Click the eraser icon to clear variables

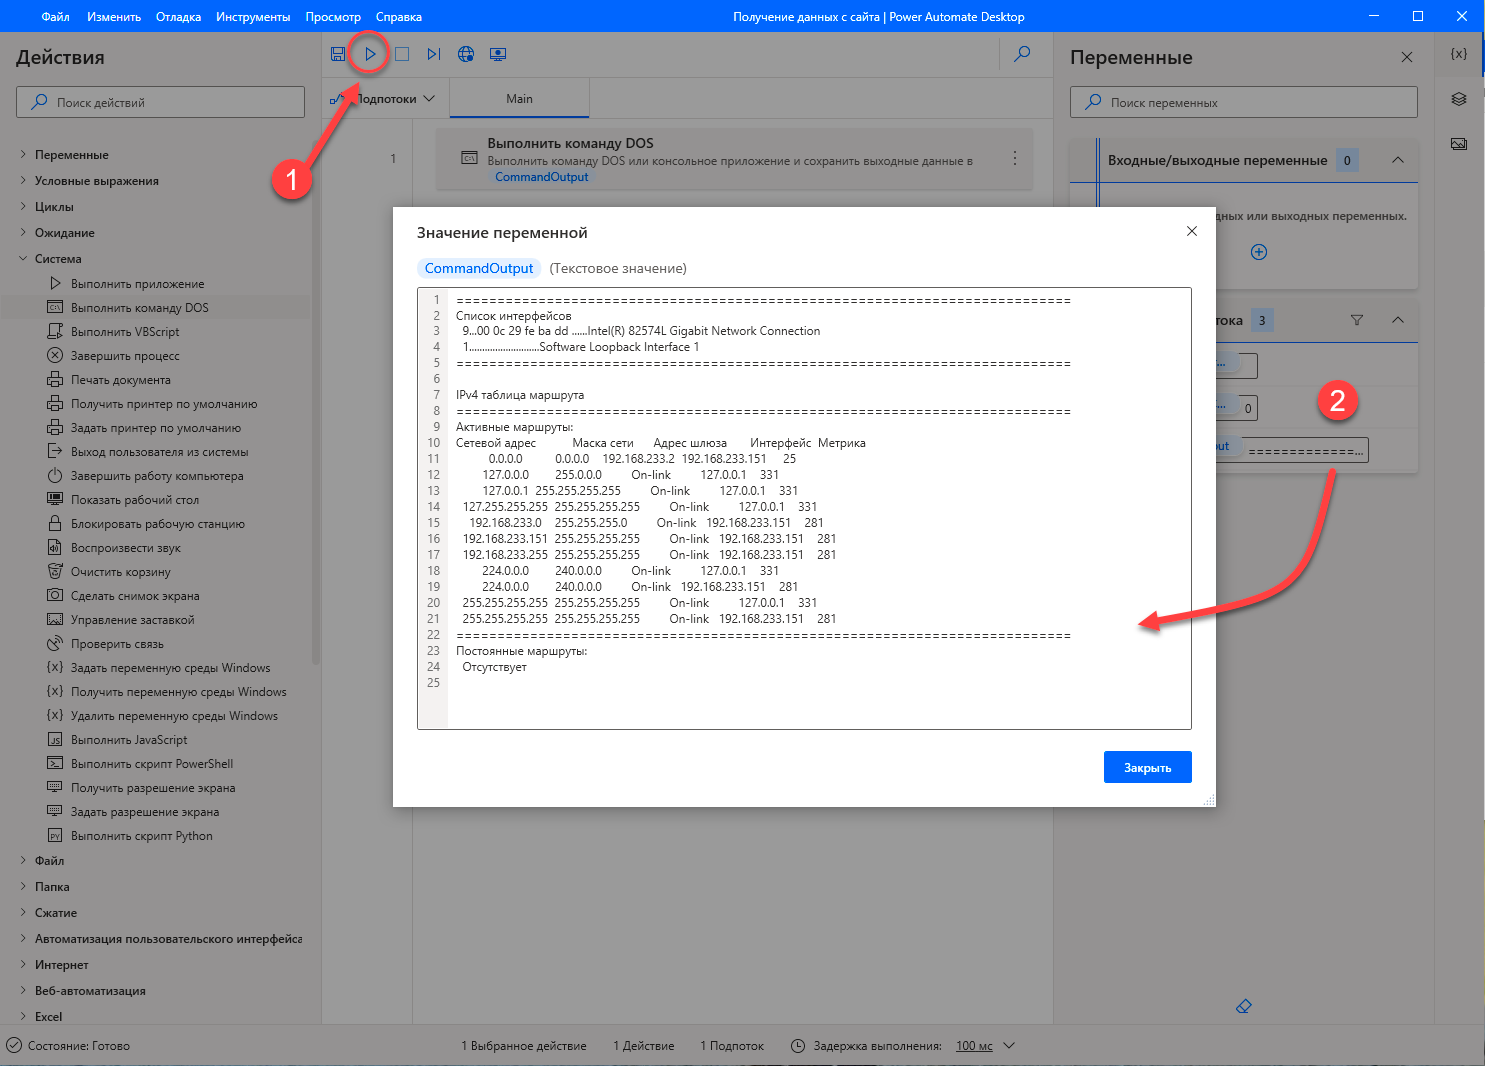1244,1006
